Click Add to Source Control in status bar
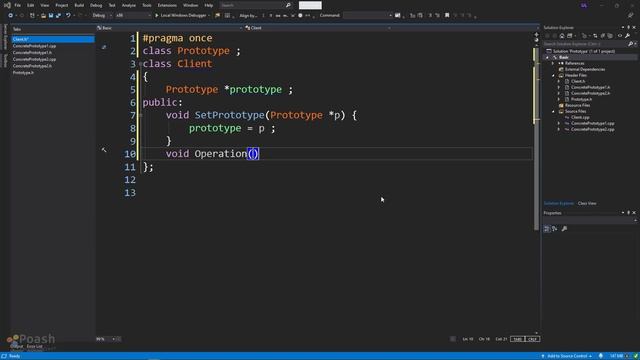This screenshot has width=640, height=360. coord(567,356)
